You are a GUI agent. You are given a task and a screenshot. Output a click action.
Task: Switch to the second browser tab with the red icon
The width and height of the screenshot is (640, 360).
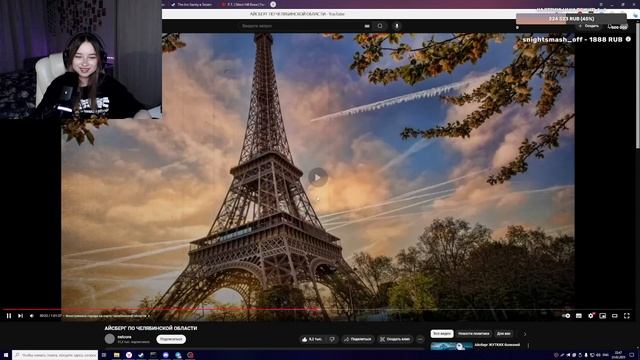click(x=243, y=4)
